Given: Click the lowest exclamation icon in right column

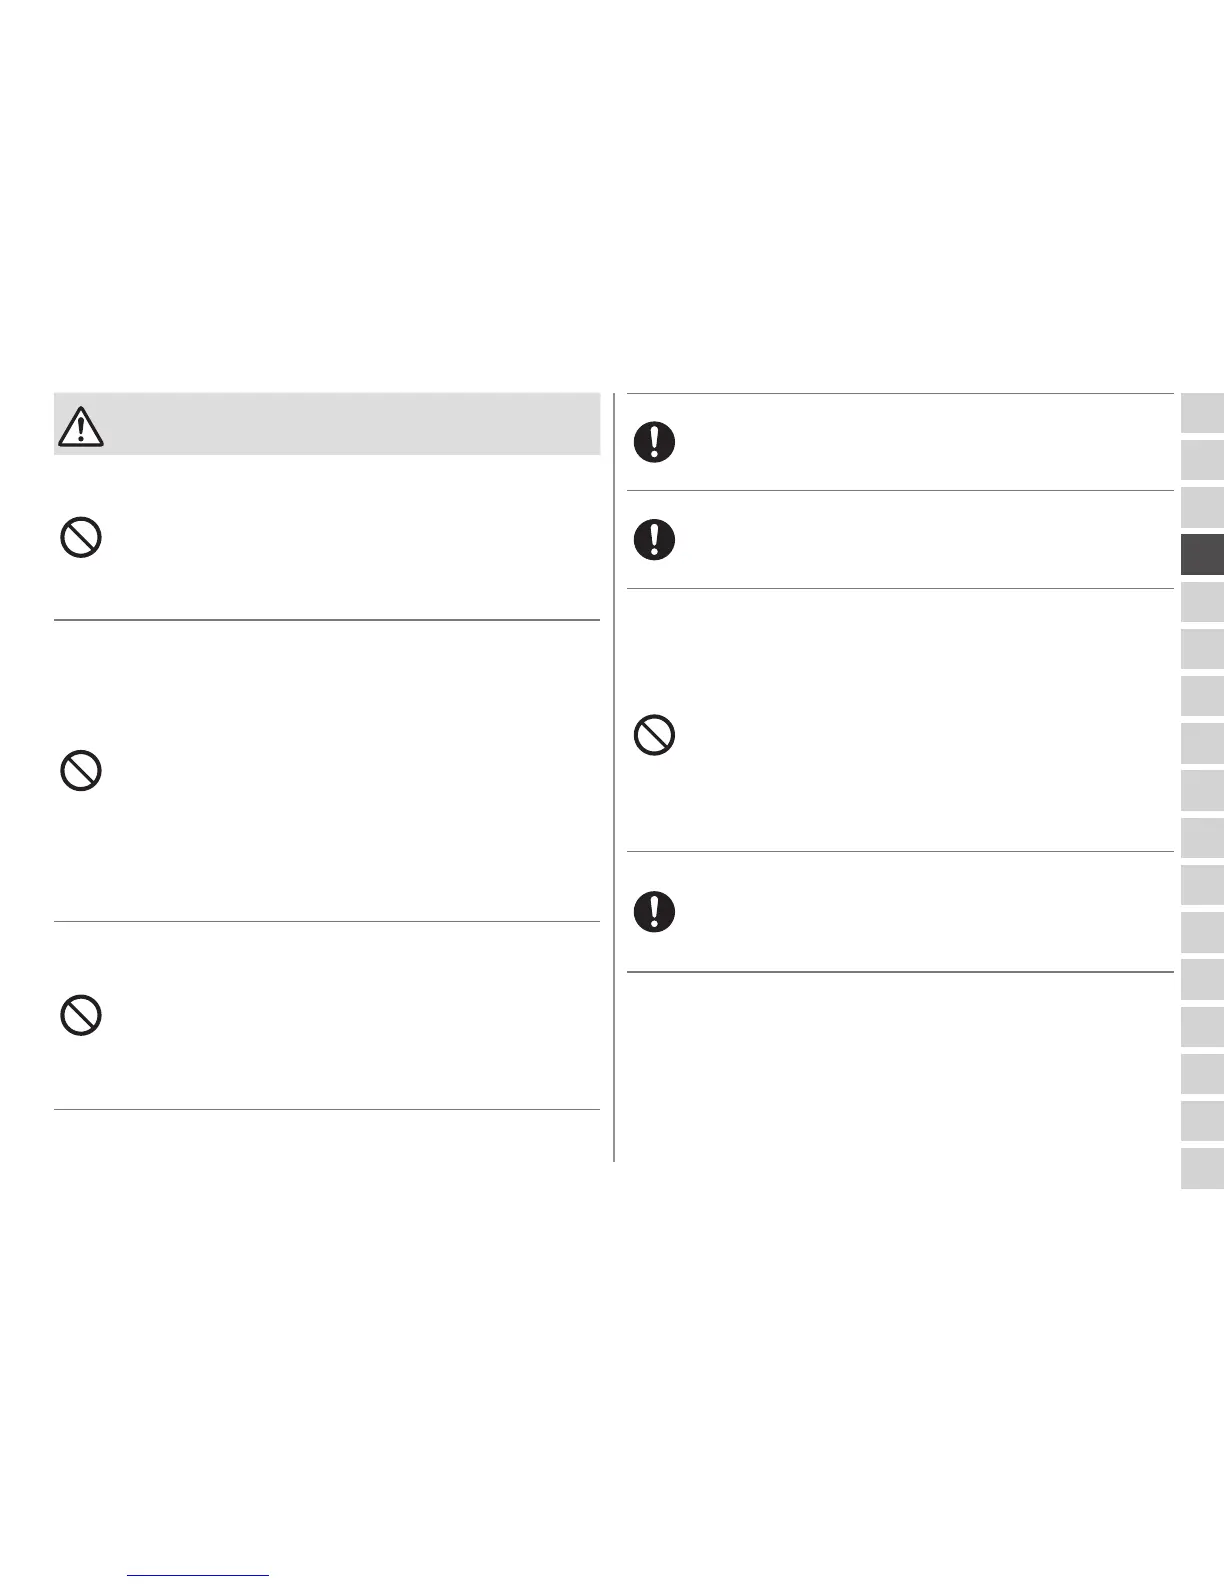Looking at the screenshot, I should [654, 911].
